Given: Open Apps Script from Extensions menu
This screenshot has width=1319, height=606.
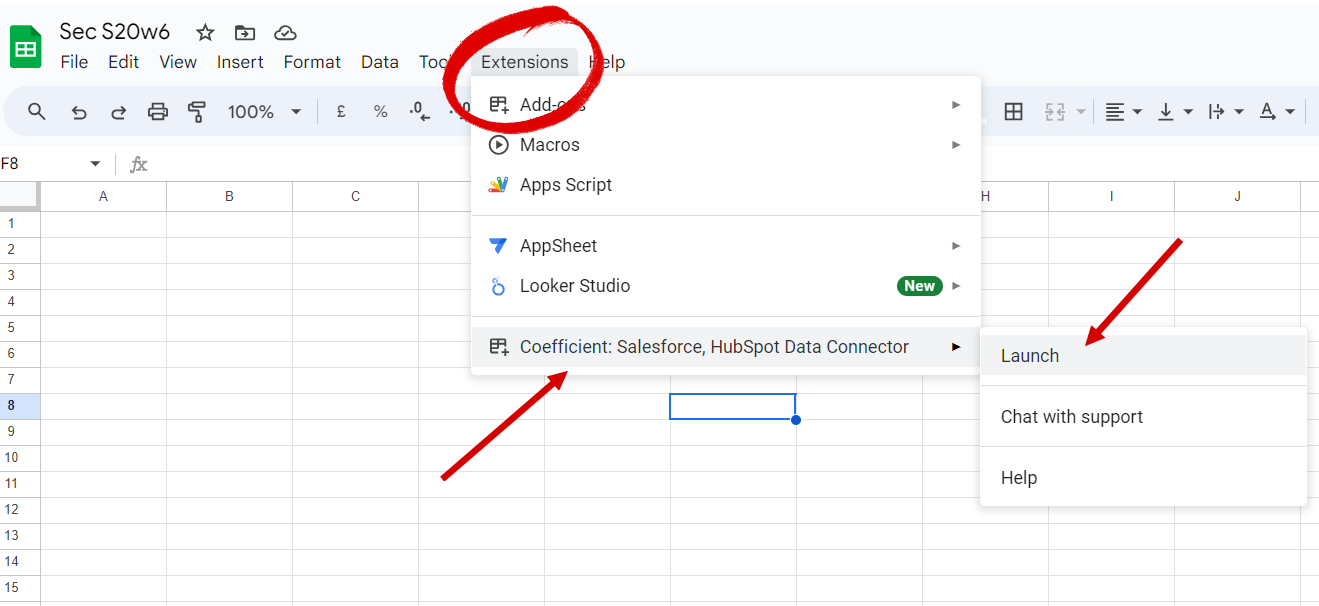Looking at the screenshot, I should tap(565, 185).
